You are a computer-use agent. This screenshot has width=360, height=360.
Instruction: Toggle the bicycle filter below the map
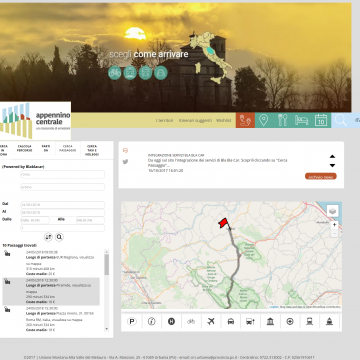[191, 322]
